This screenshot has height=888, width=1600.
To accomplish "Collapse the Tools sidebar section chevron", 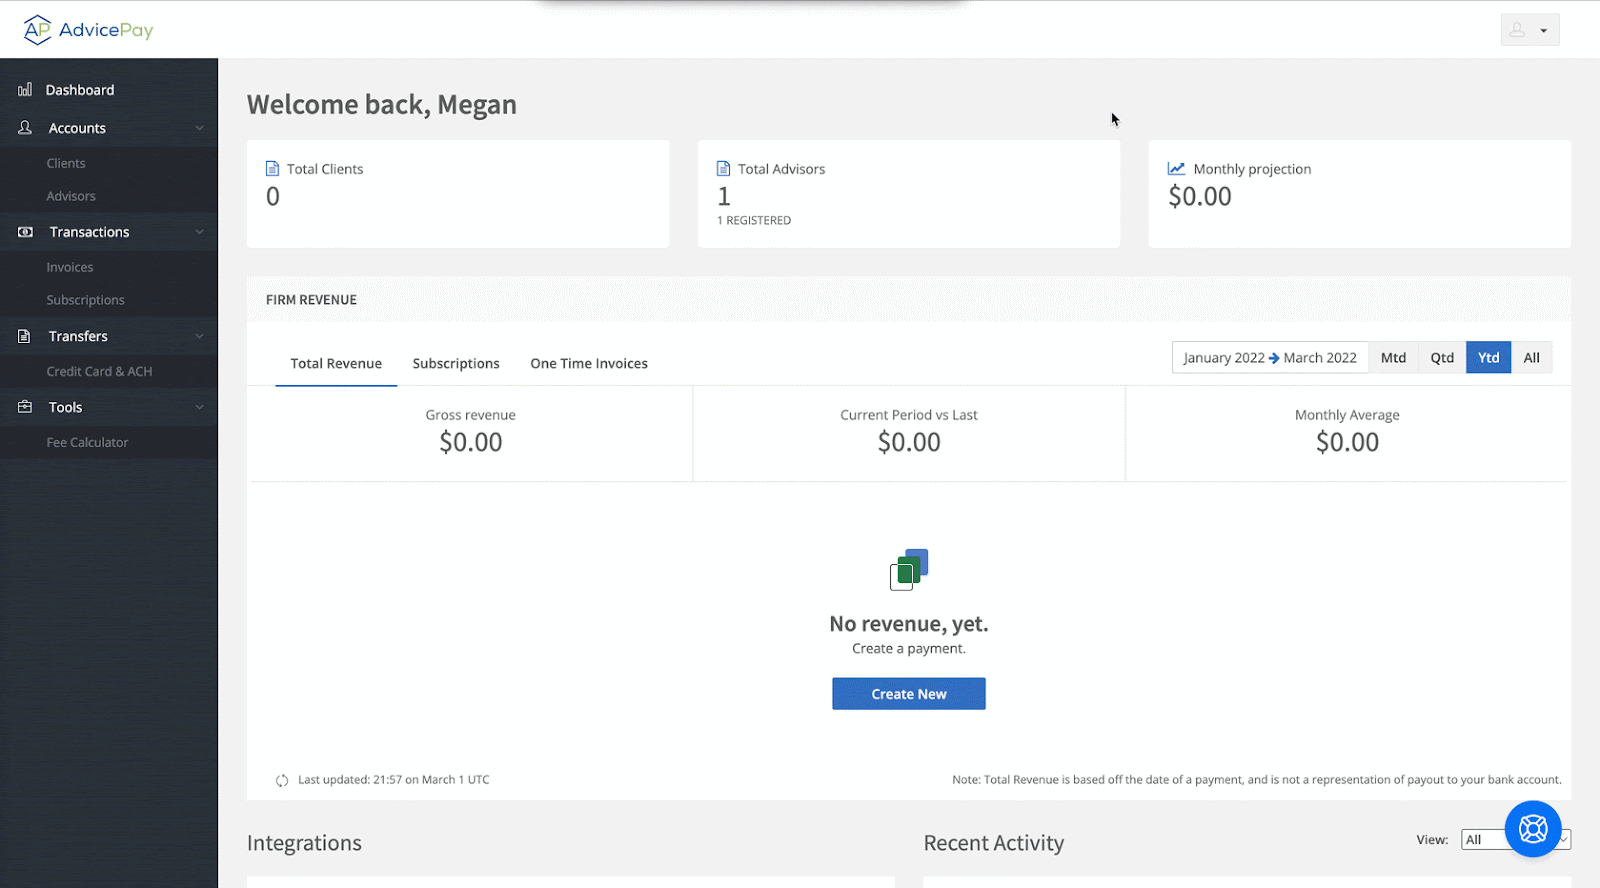I will click(x=199, y=407).
